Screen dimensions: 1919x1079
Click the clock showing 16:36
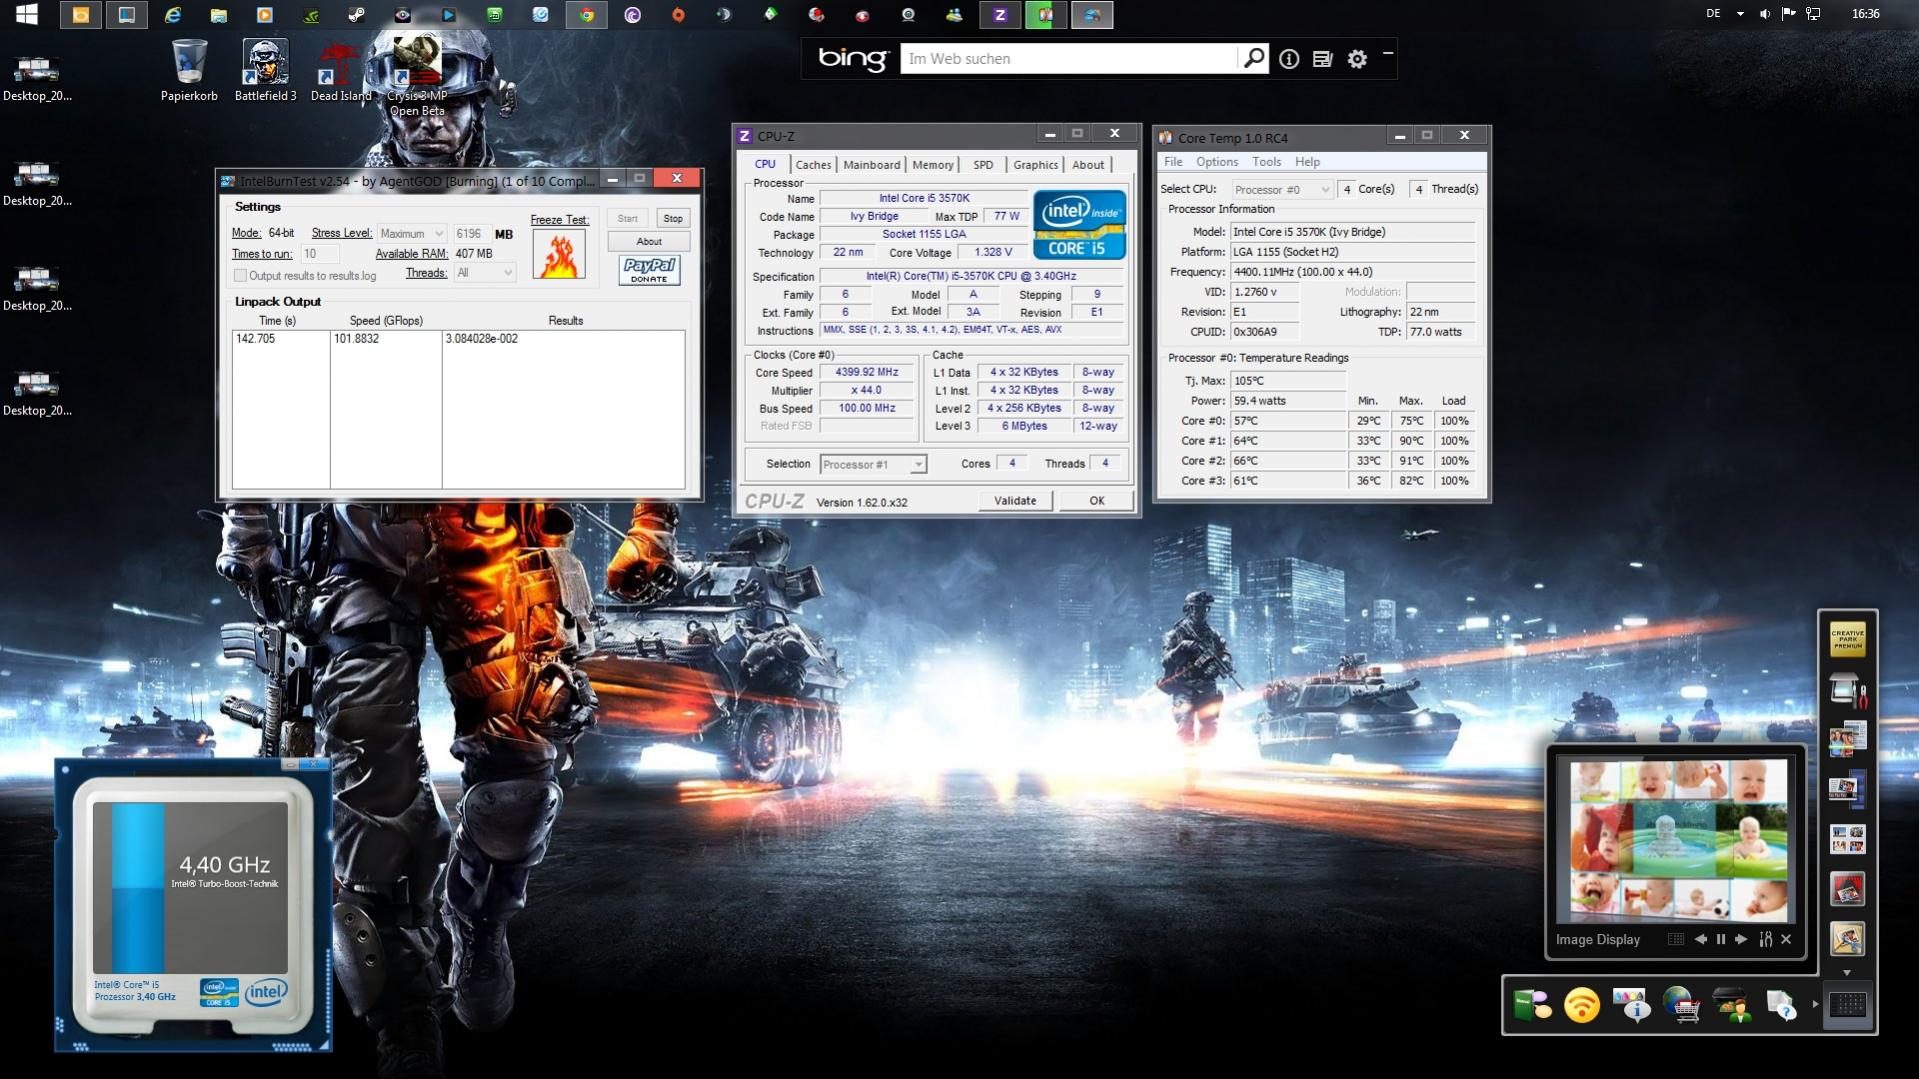tap(1865, 14)
